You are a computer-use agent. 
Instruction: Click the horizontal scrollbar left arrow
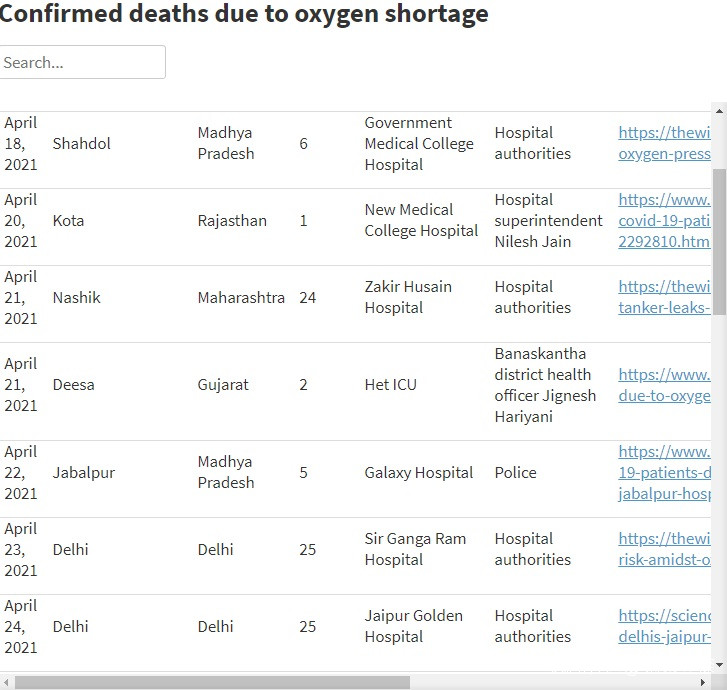(x=7, y=682)
